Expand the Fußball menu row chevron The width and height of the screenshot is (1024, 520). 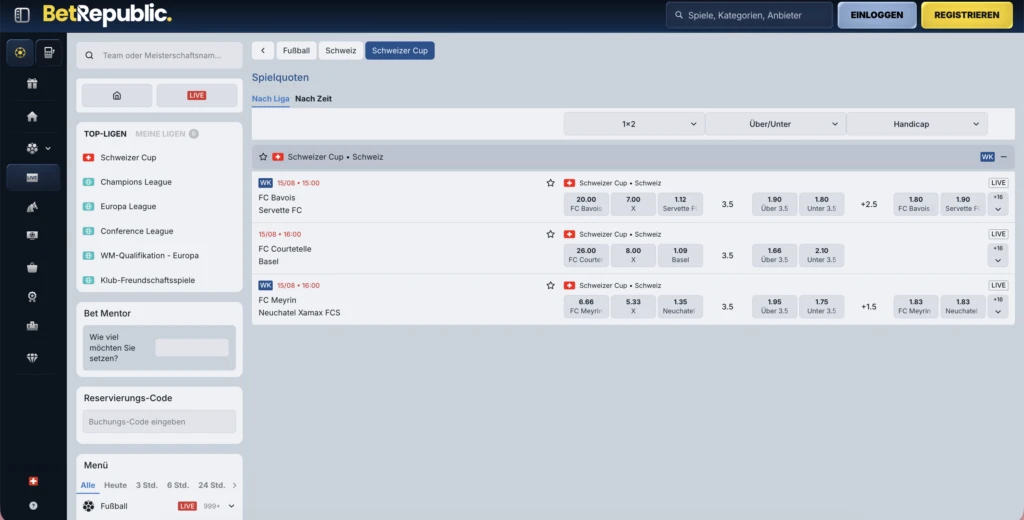231,506
